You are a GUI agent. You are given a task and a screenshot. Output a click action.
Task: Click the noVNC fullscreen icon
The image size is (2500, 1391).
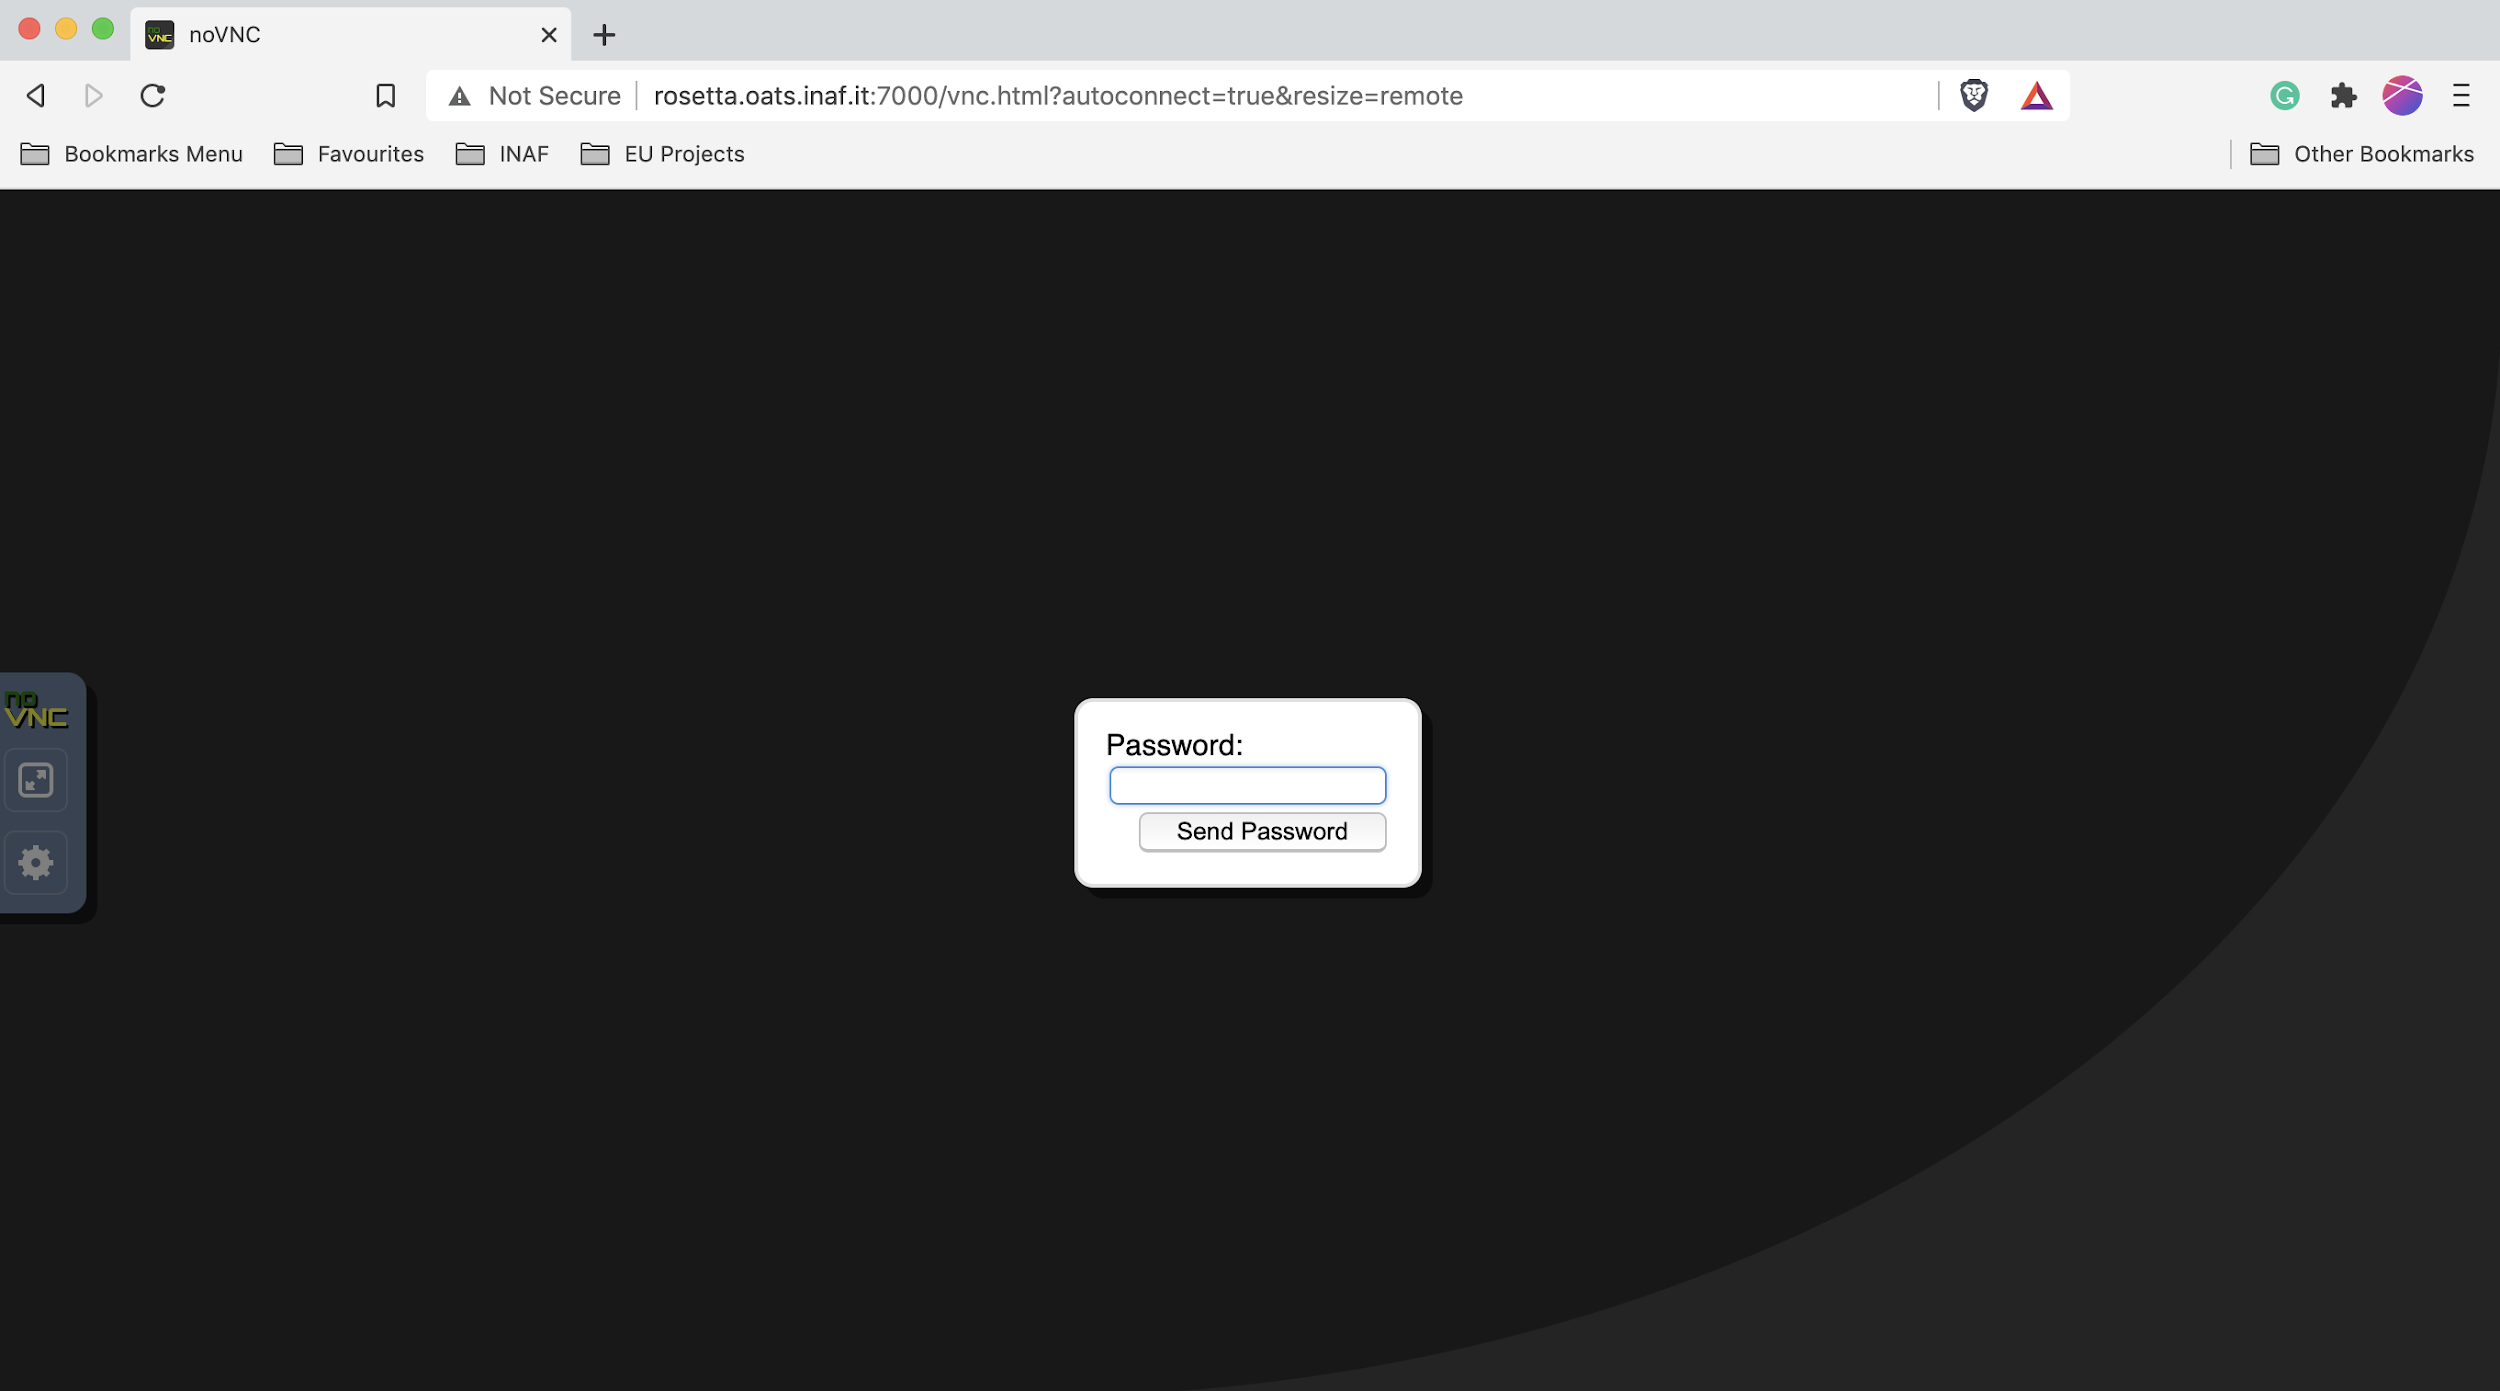(x=36, y=780)
